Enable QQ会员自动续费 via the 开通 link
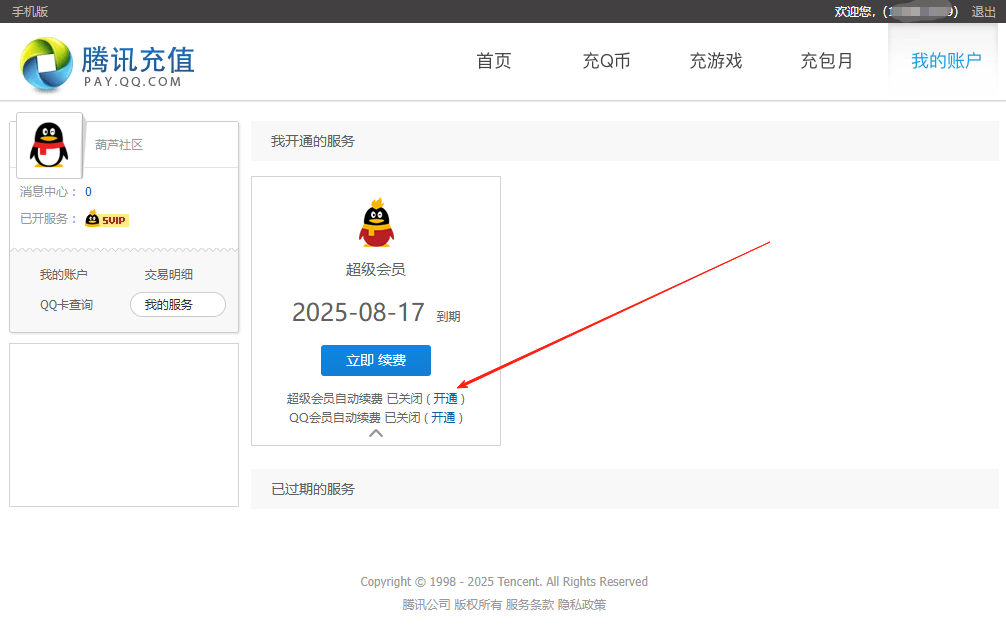1006x640 pixels. (443, 417)
